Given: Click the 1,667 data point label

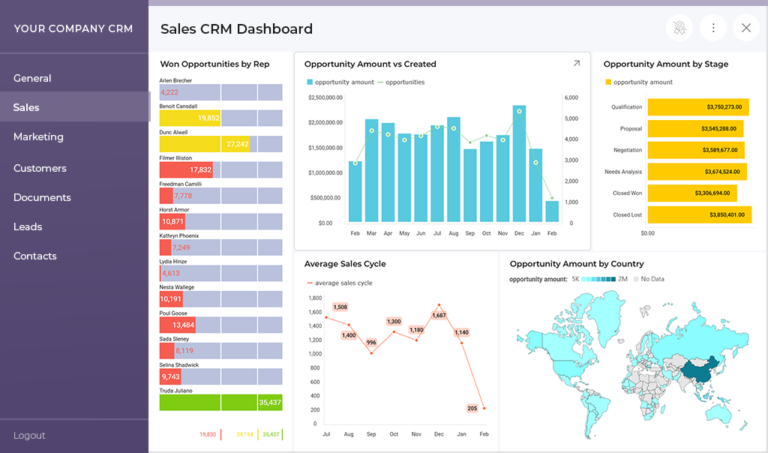Looking at the screenshot, I should pyautogui.click(x=439, y=315).
